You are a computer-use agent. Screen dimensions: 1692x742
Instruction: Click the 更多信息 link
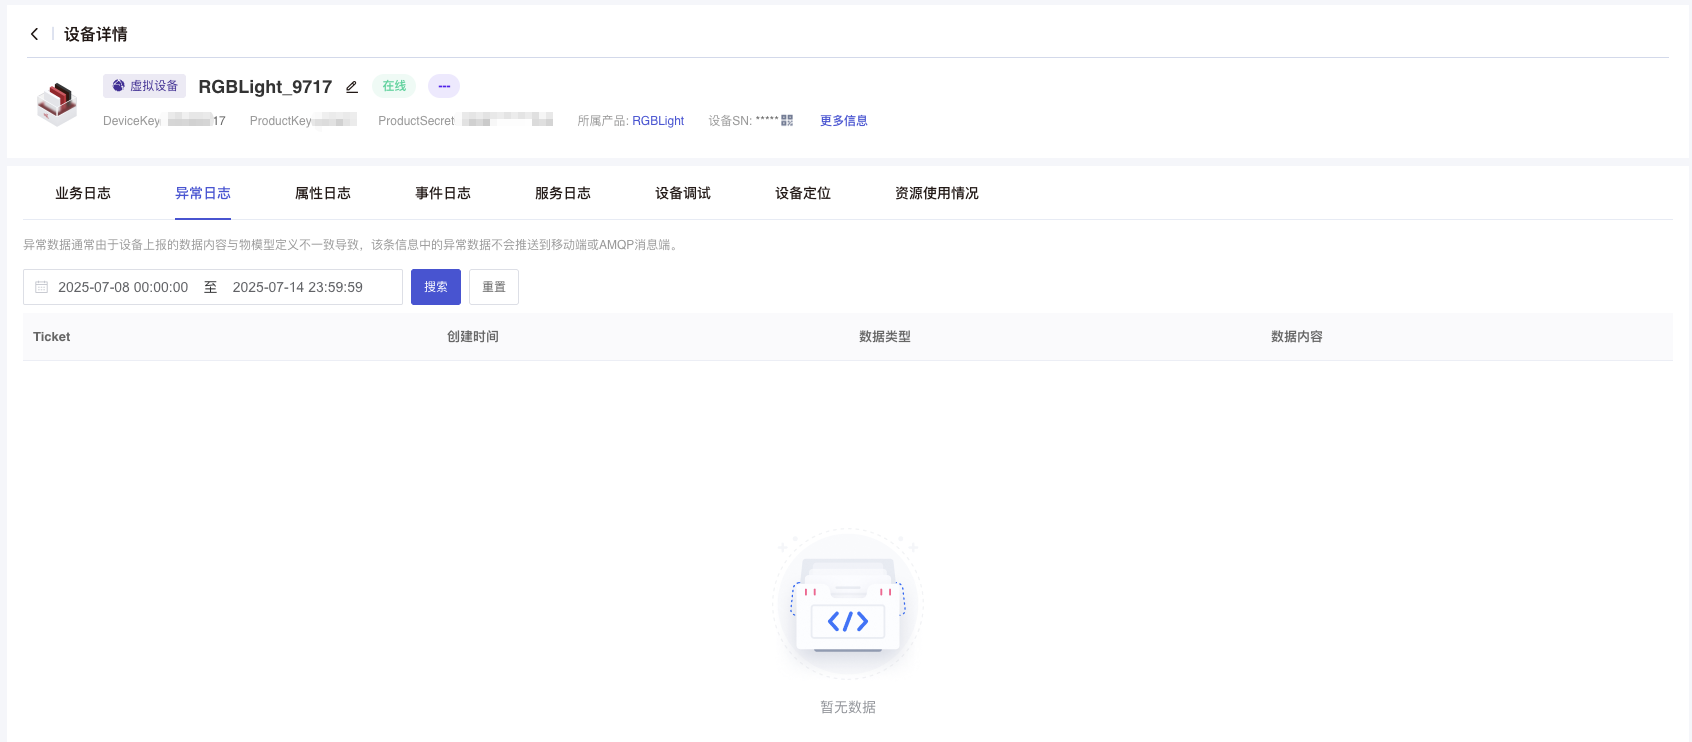844,121
